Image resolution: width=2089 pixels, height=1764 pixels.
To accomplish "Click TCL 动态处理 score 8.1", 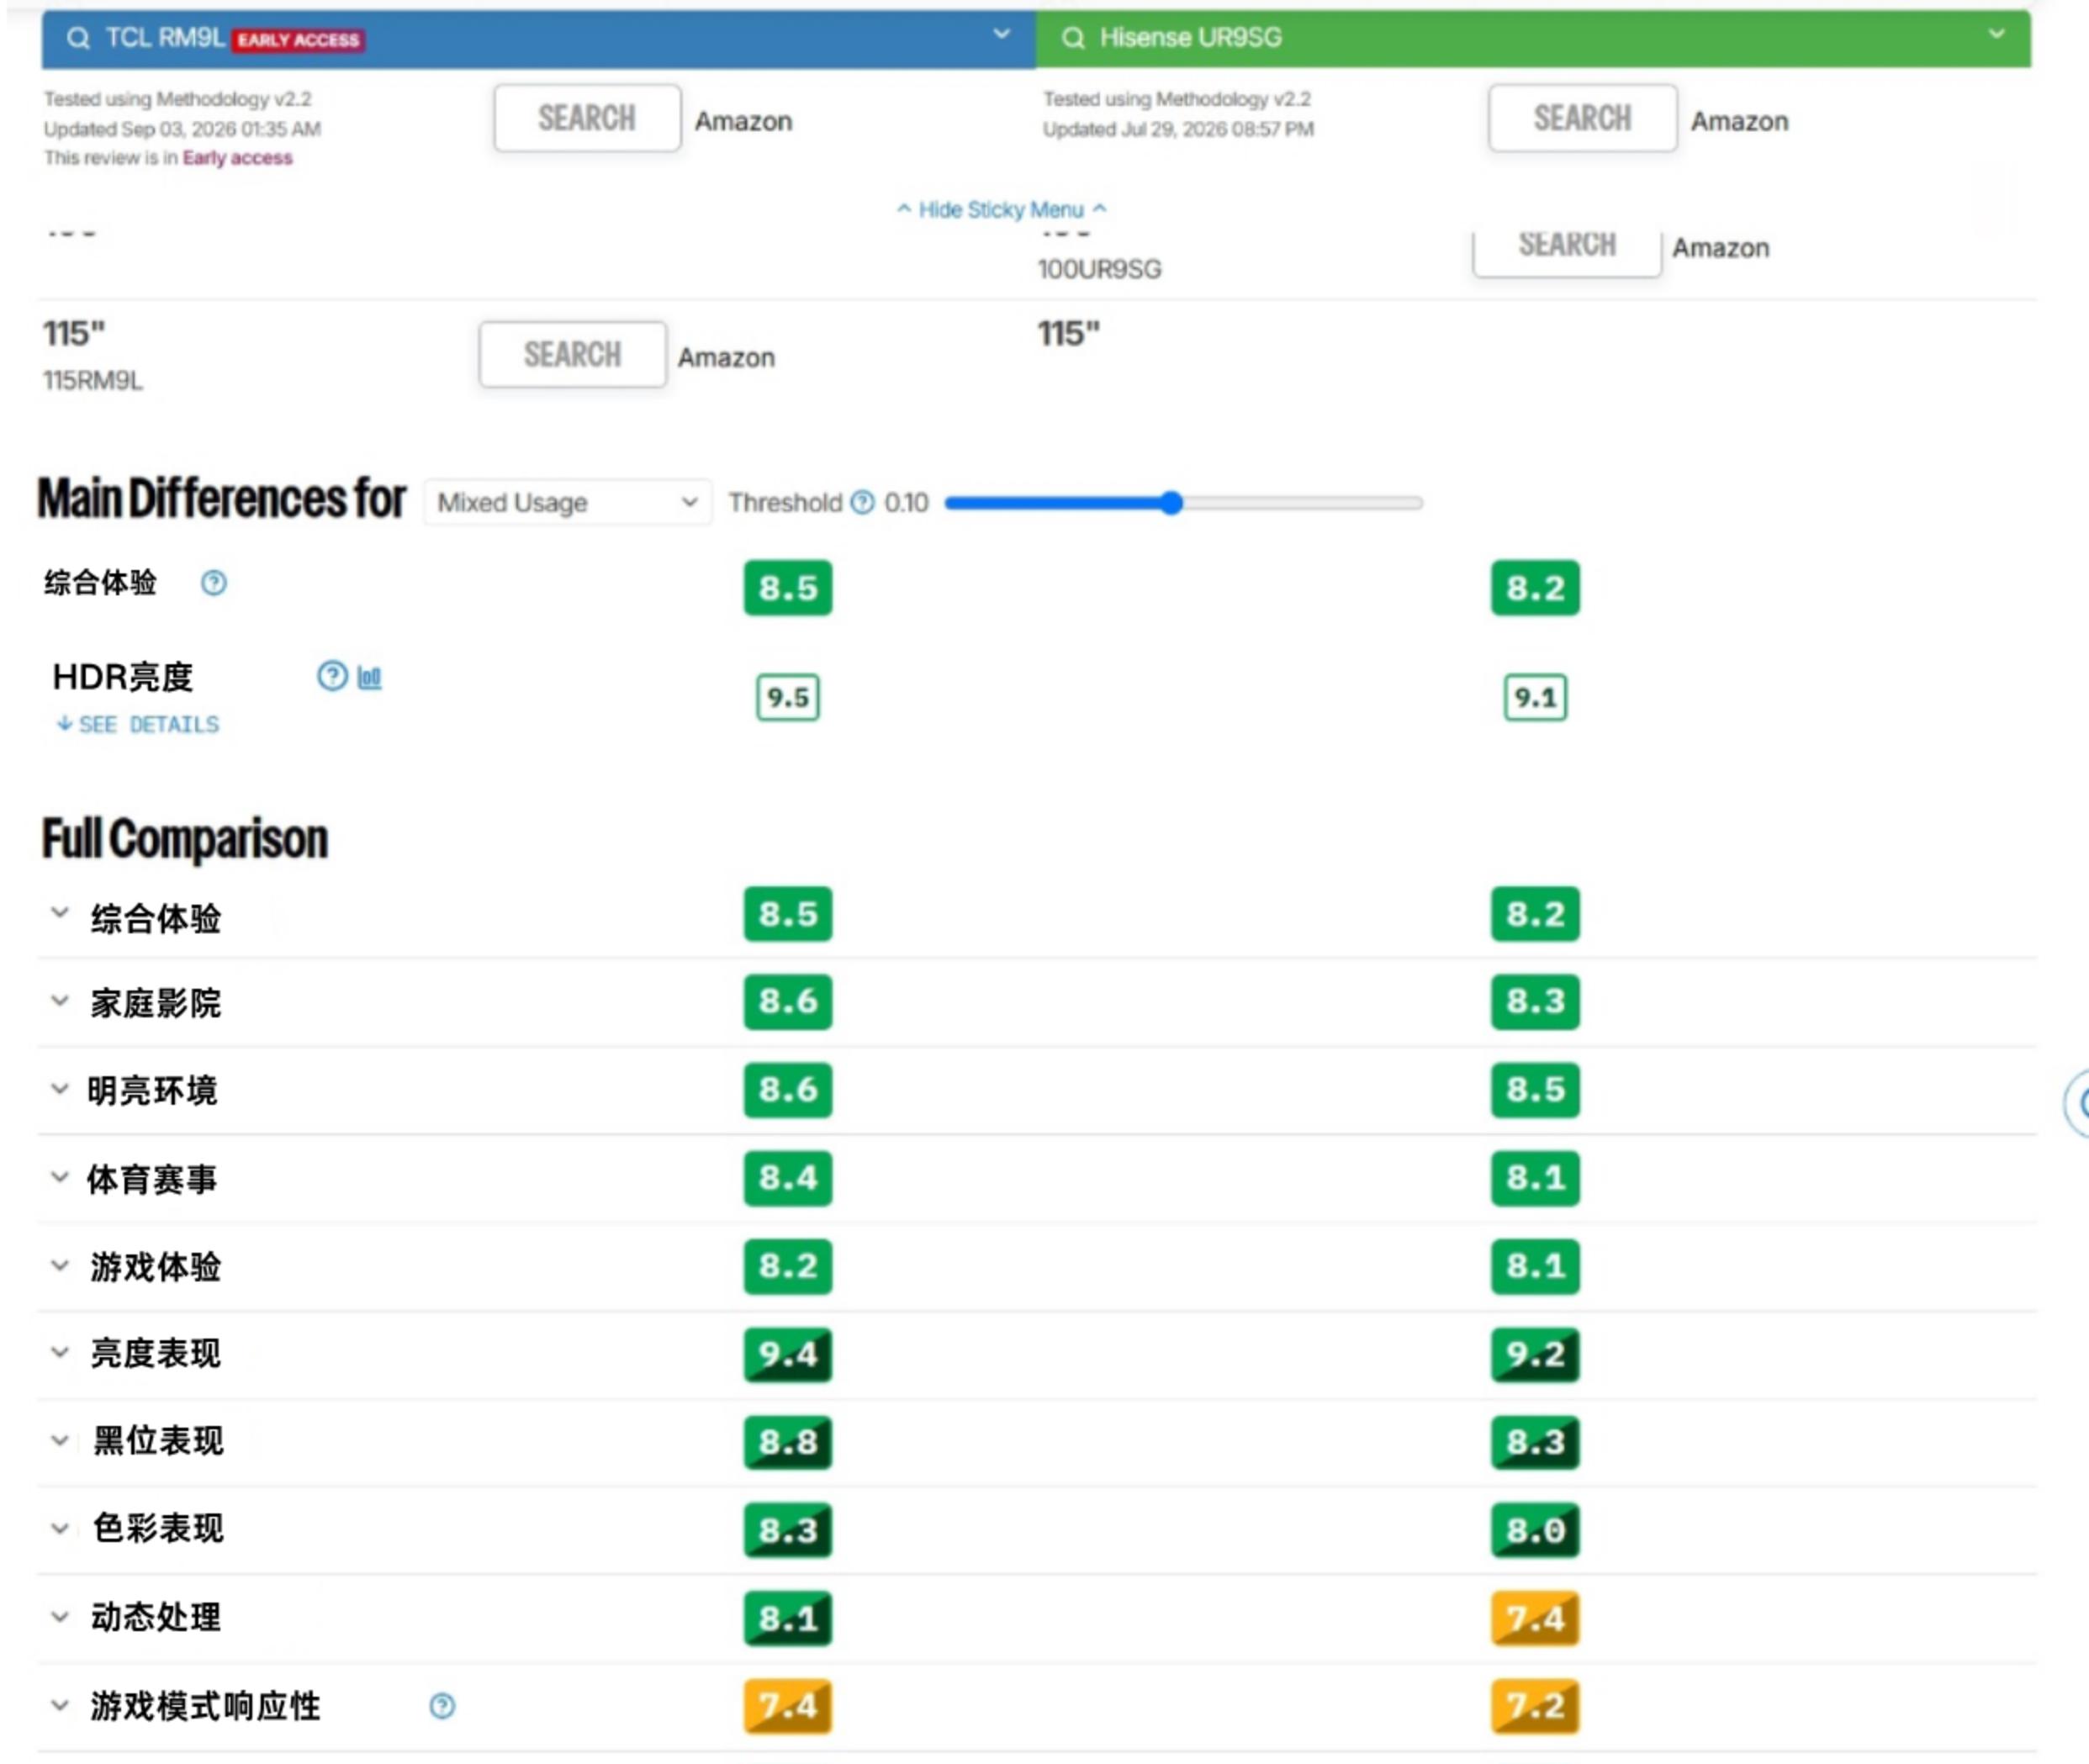I will (x=788, y=1618).
